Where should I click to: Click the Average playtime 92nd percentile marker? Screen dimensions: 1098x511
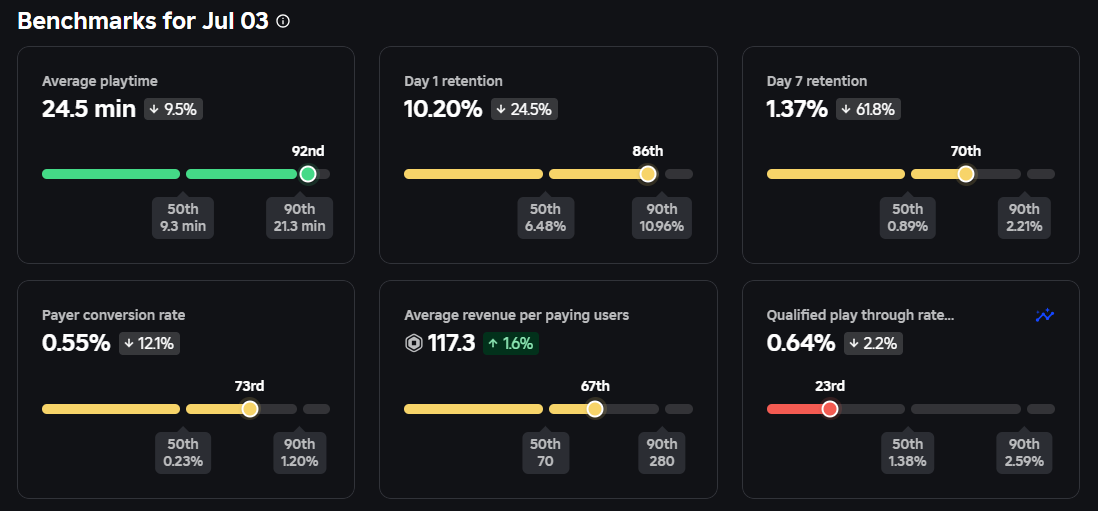click(308, 174)
